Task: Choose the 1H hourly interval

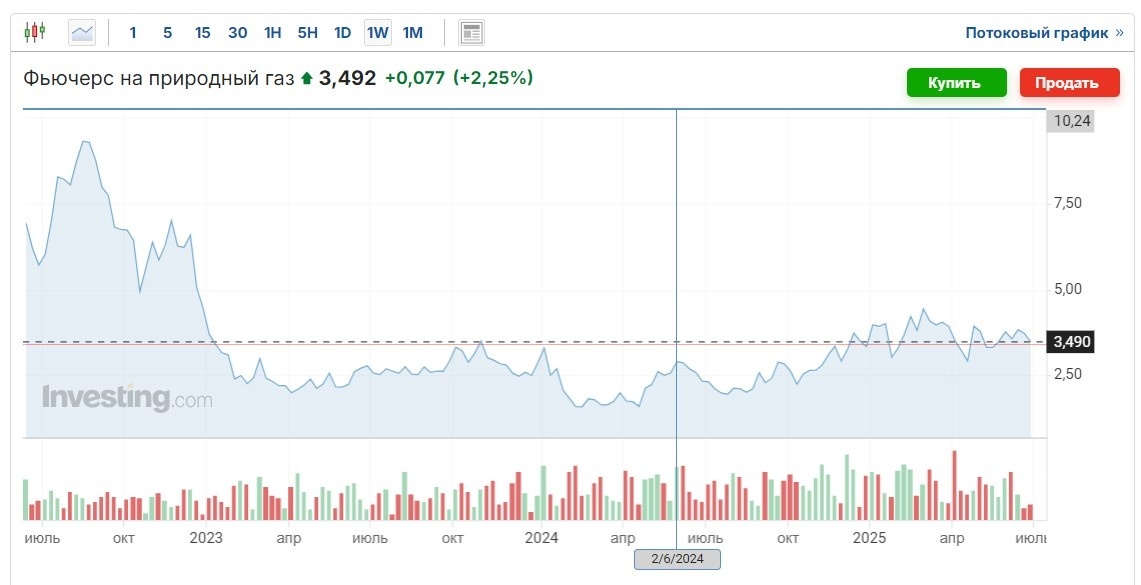Action: coord(272,32)
